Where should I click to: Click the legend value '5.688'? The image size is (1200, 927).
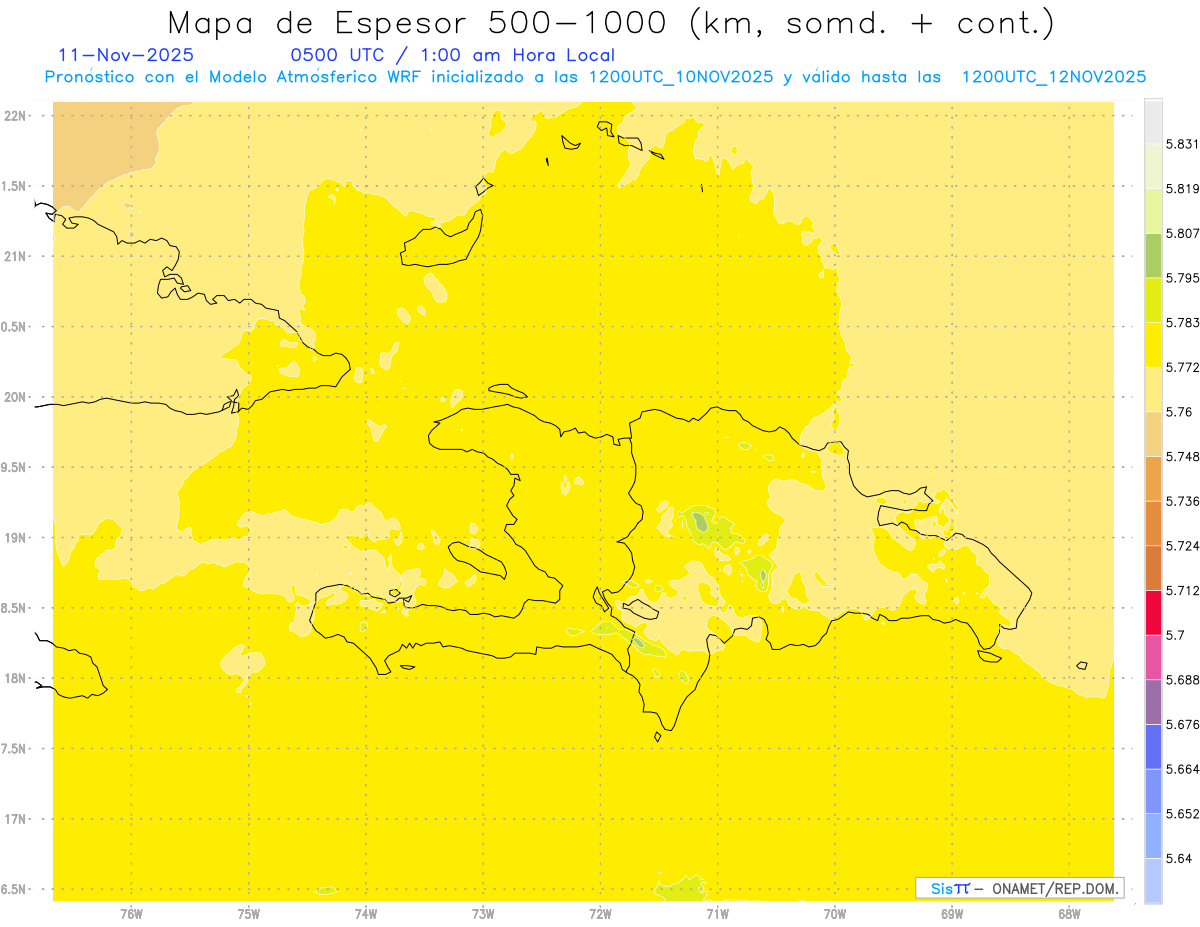point(1182,680)
